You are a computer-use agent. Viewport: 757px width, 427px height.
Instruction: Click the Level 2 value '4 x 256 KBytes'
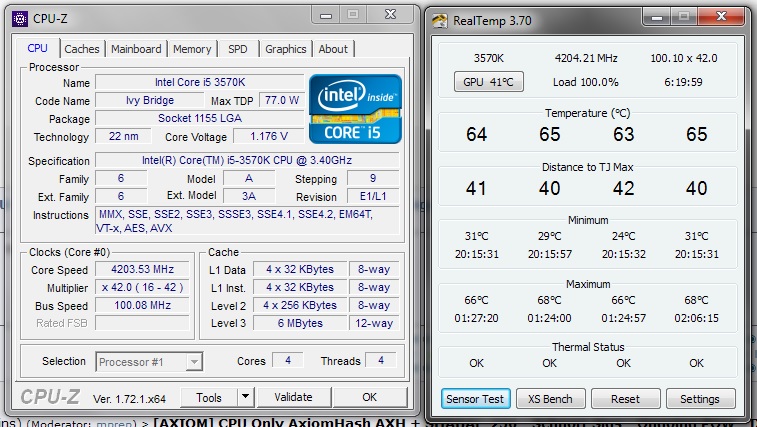tap(300, 305)
